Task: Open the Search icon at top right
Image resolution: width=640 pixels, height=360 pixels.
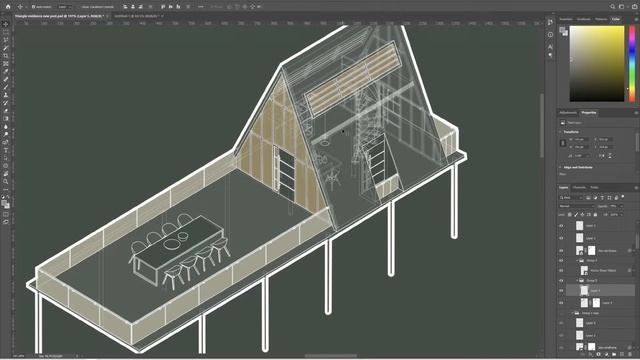Action: (612, 7)
